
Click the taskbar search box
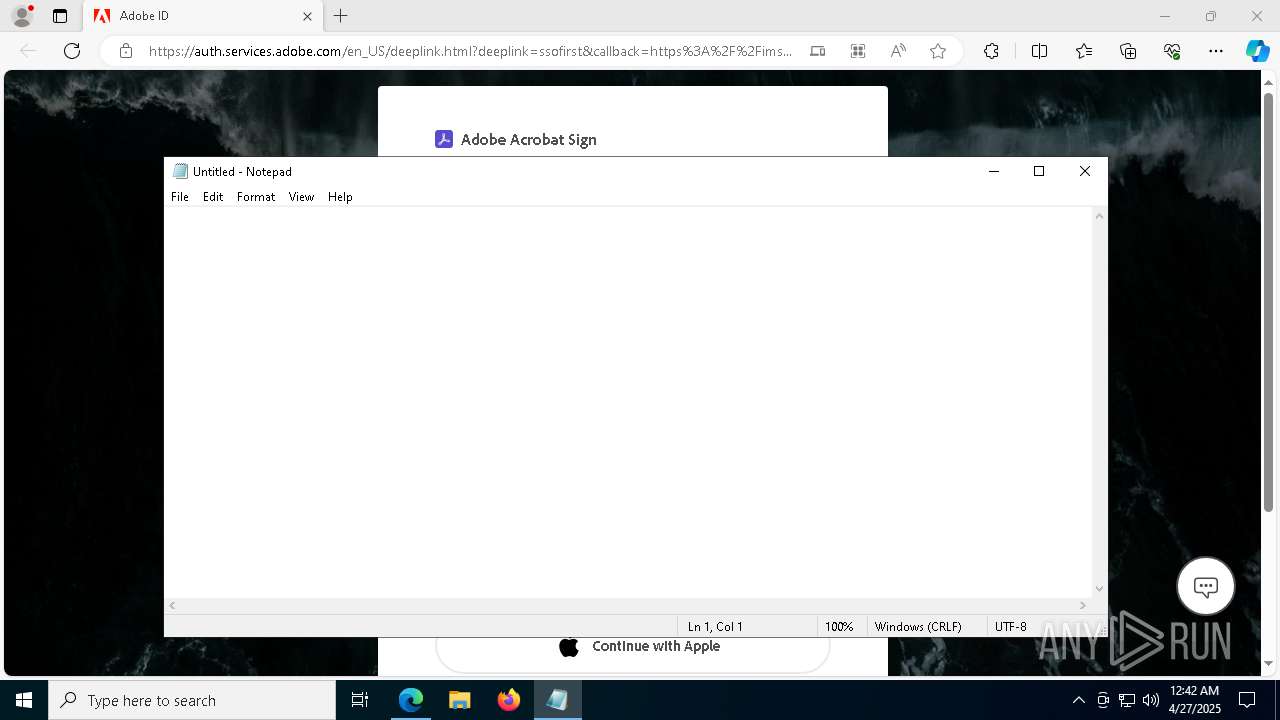pos(192,700)
